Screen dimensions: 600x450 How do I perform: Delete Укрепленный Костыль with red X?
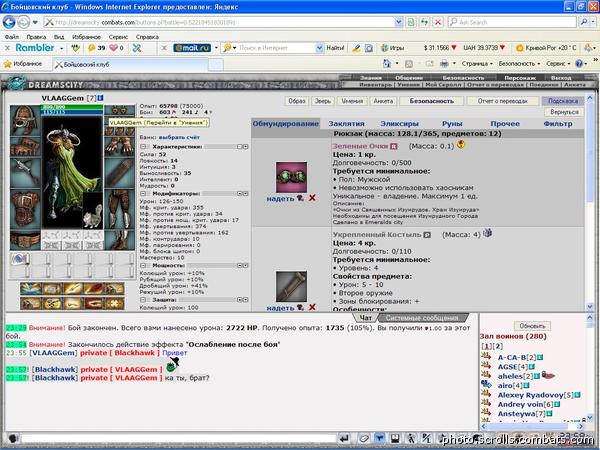point(312,307)
